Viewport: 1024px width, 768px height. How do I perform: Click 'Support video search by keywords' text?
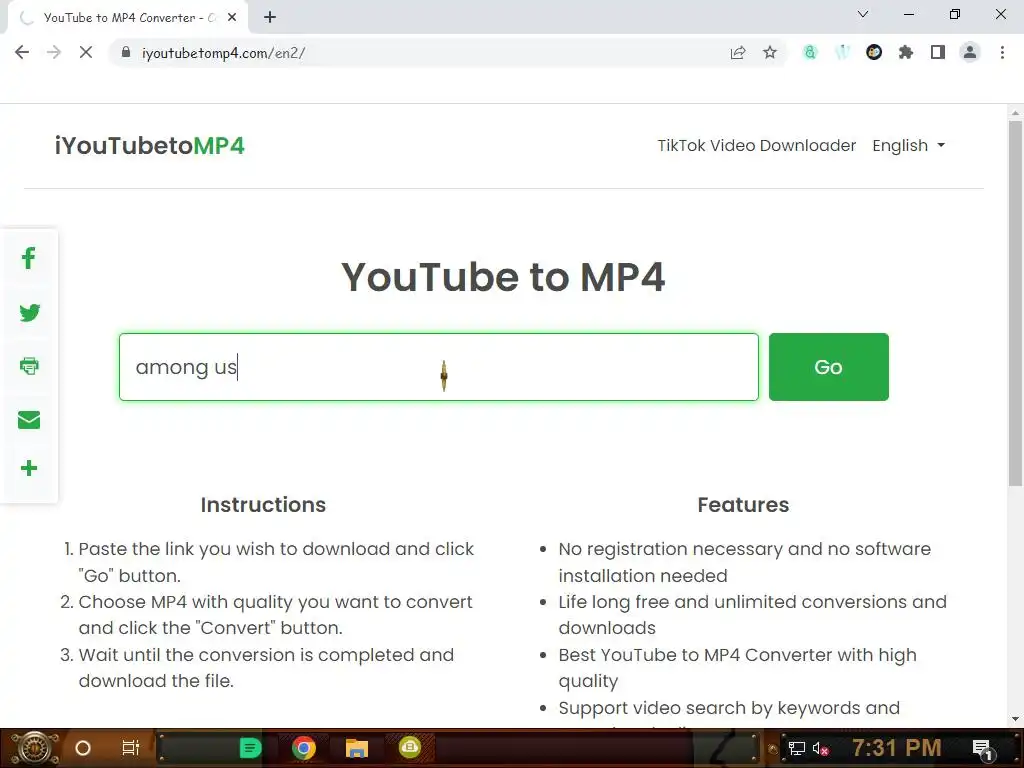point(729,708)
